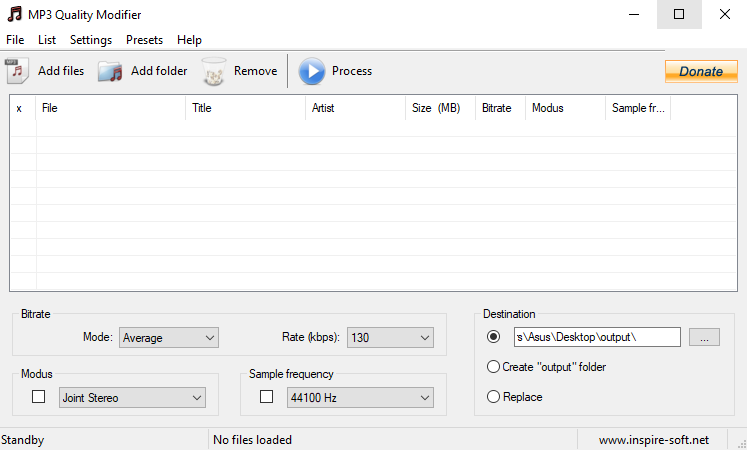Screen dimensions: 747x450
Task: Click the Remove trash bin icon
Action: point(213,71)
